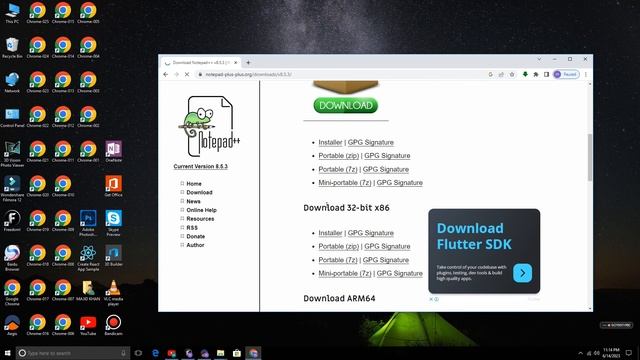Stop page loading with the X button

(187, 74)
